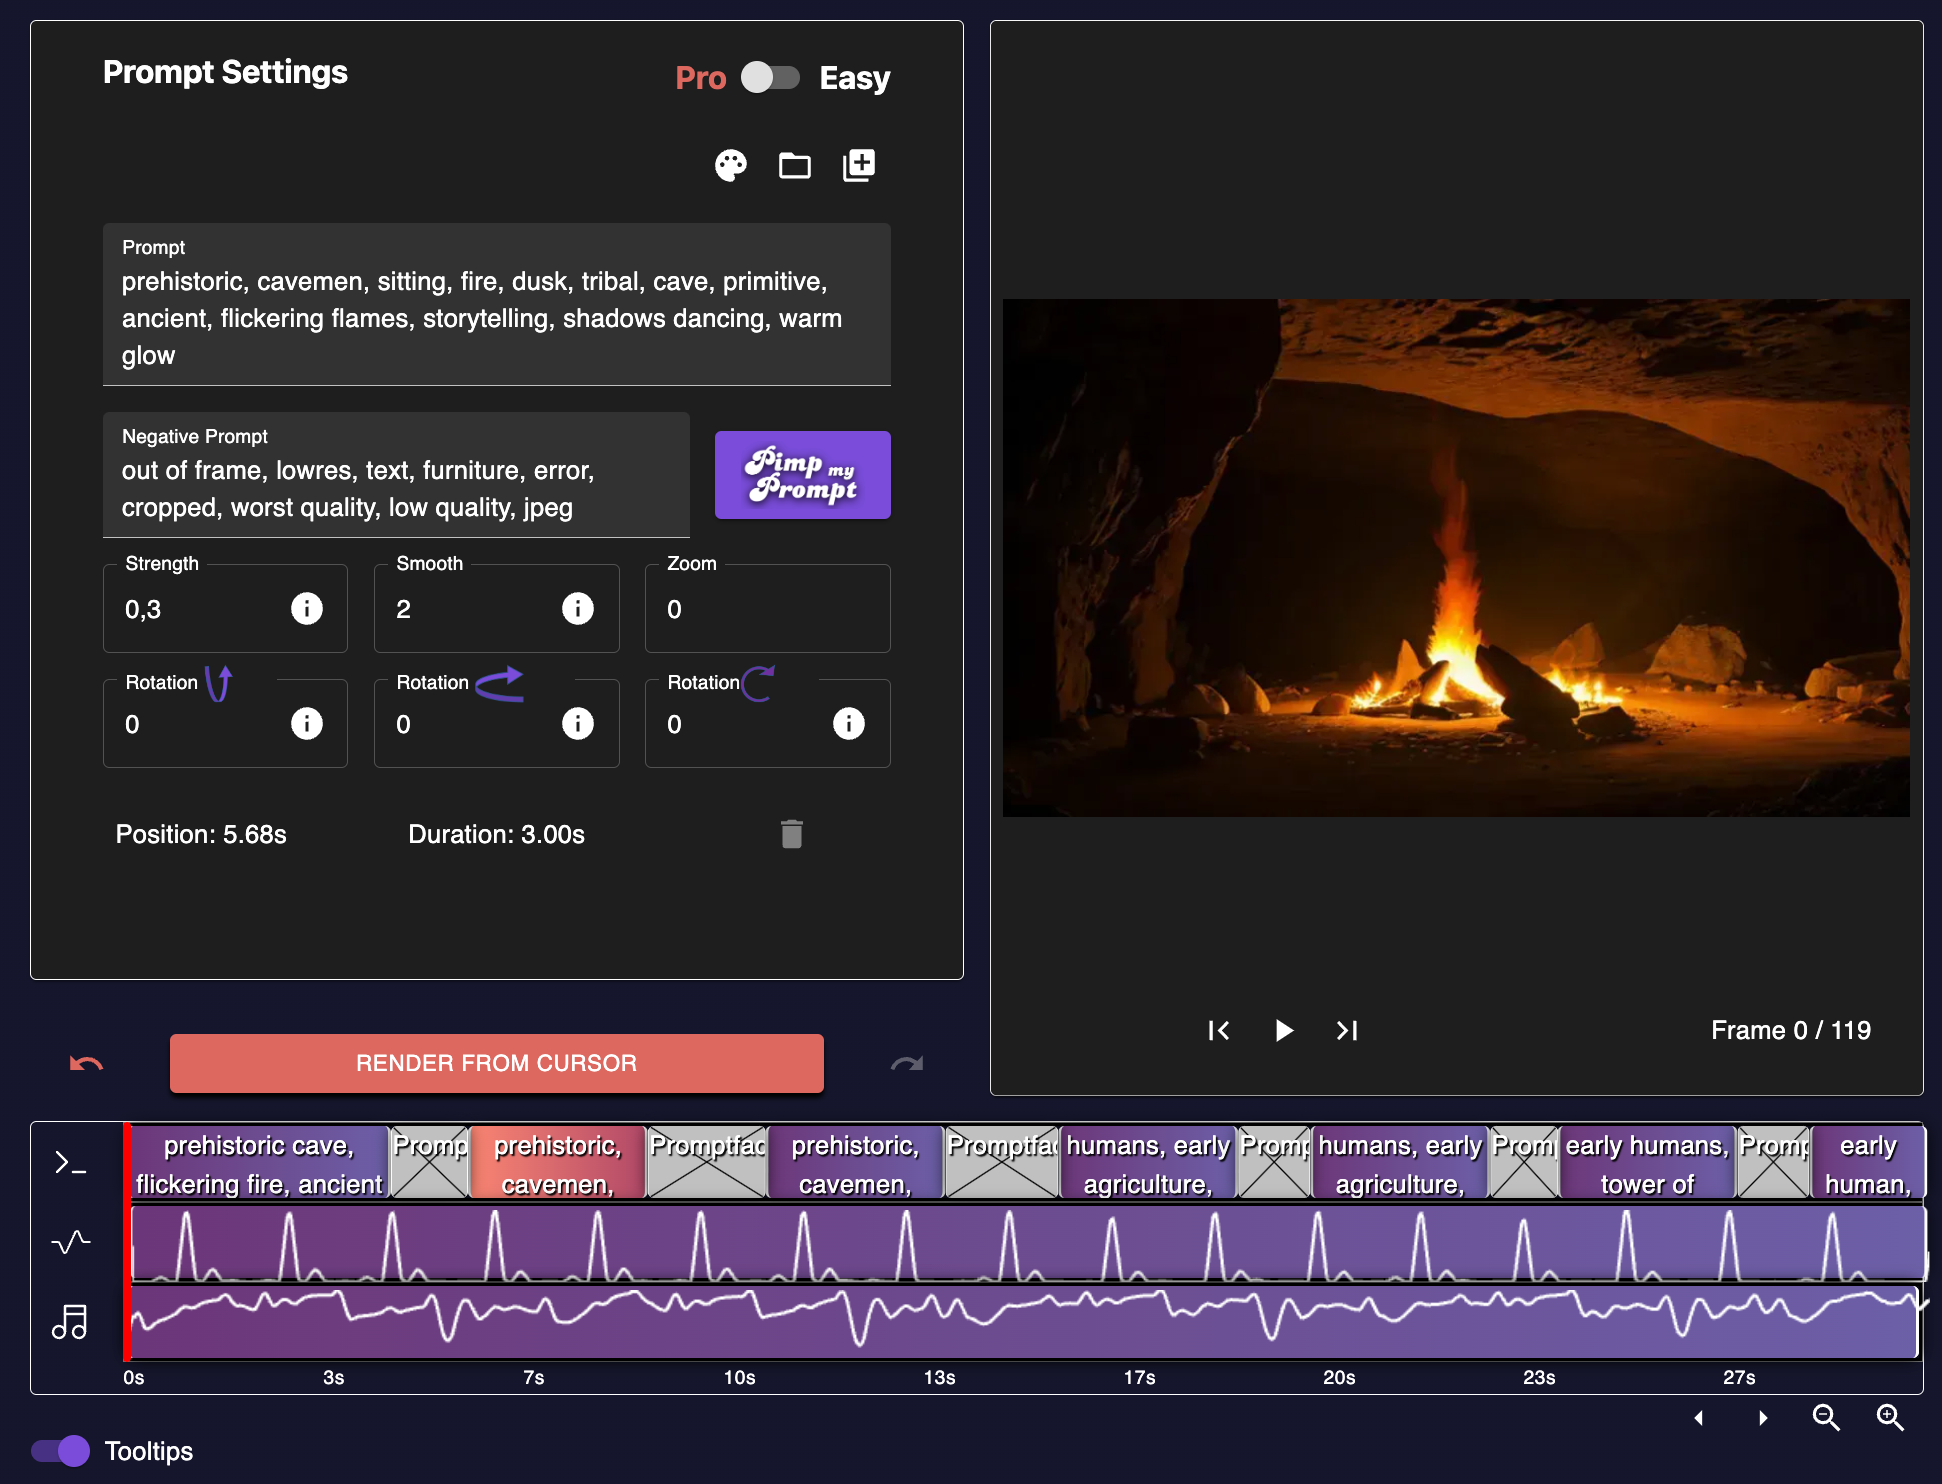Show Strength info icon
The width and height of the screenshot is (1942, 1484).
[306, 608]
